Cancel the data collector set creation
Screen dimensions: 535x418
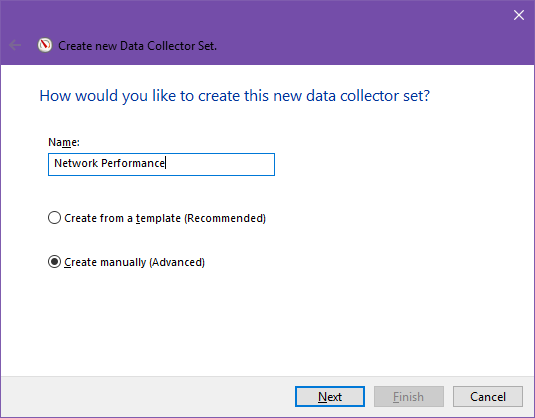[488, 397]
